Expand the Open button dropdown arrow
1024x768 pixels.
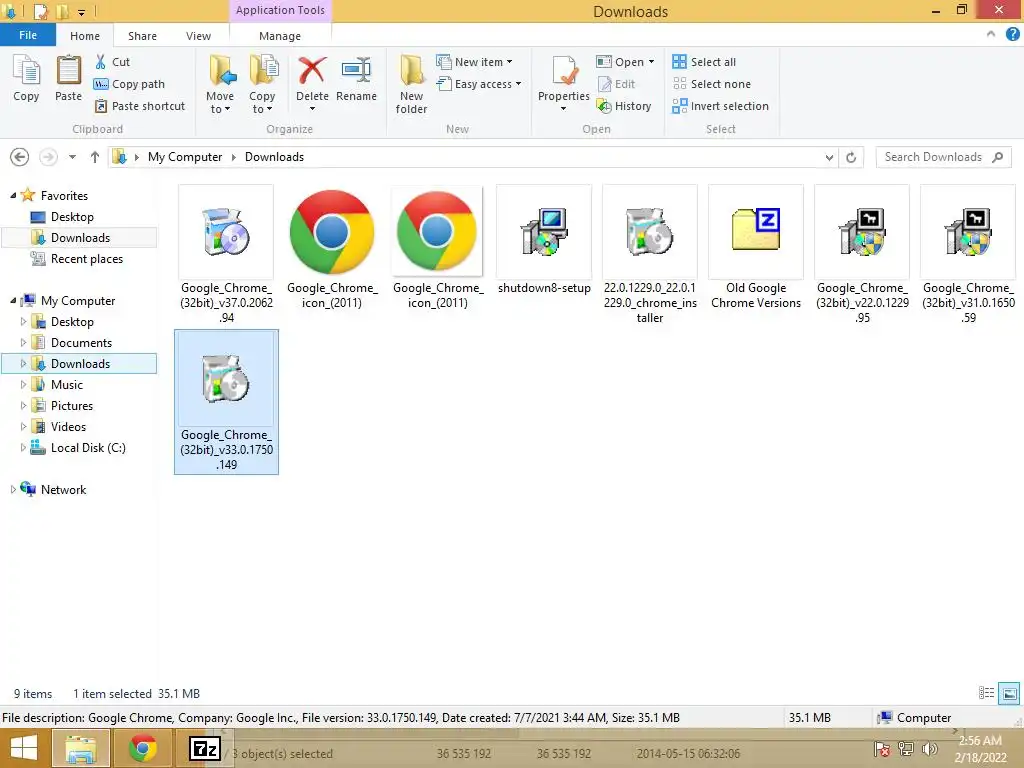(651, 62)
